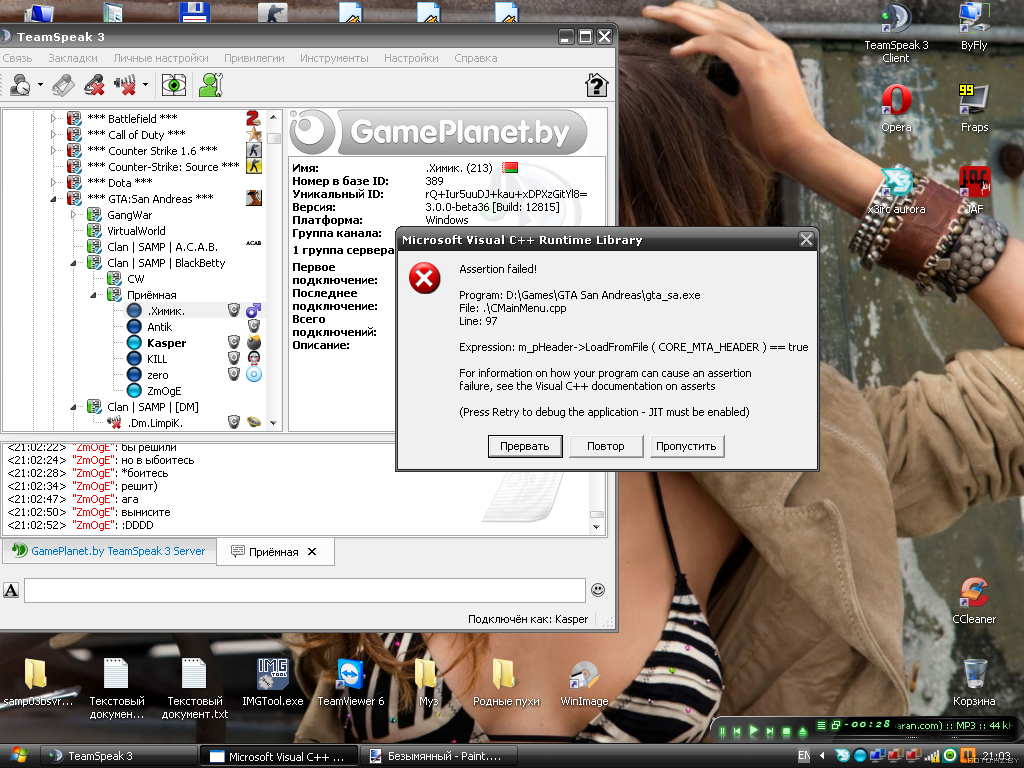The width and height of the screenshot is (1024, 768).
Task: Click the push-to-talk hotkey toolbar icon
Action: pos(63,85)
